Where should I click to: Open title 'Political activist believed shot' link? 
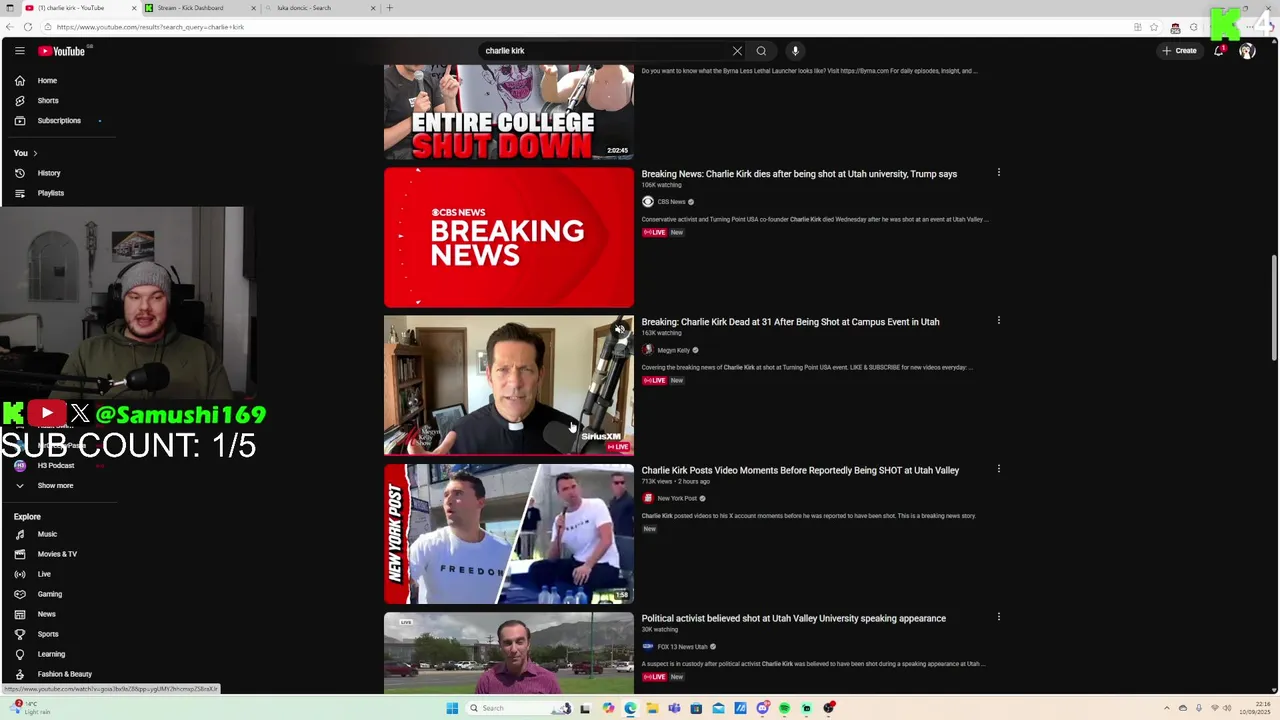coord(793,618)
